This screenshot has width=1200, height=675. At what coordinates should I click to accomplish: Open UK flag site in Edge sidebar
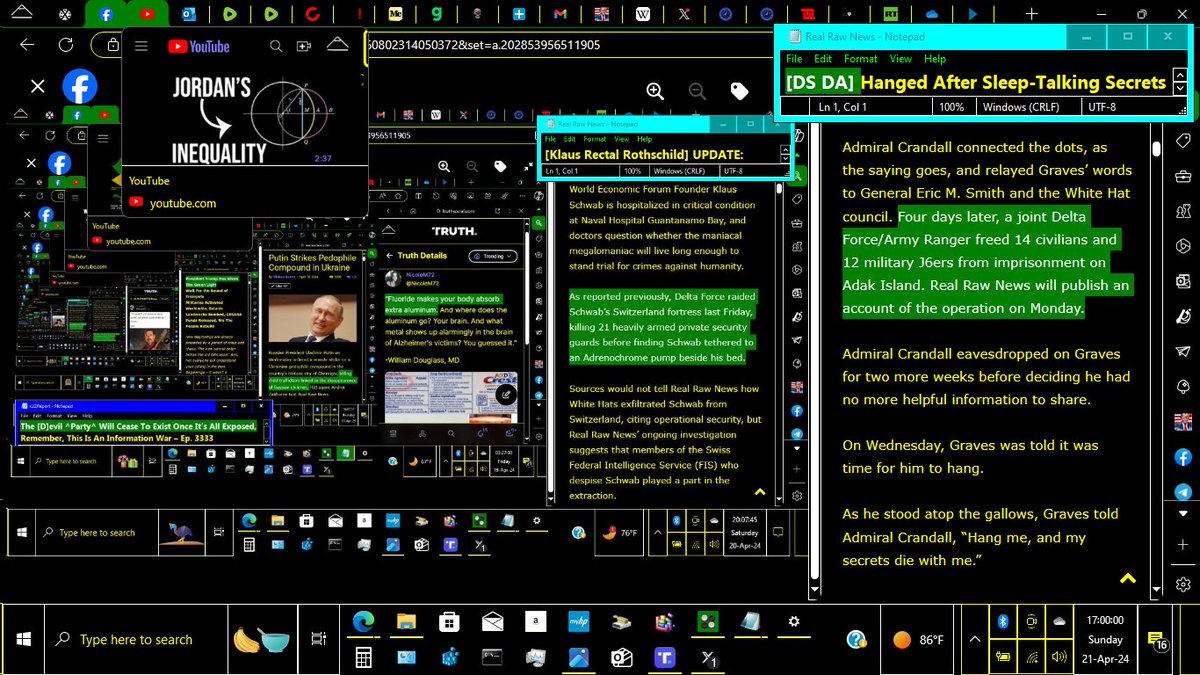1183,421
